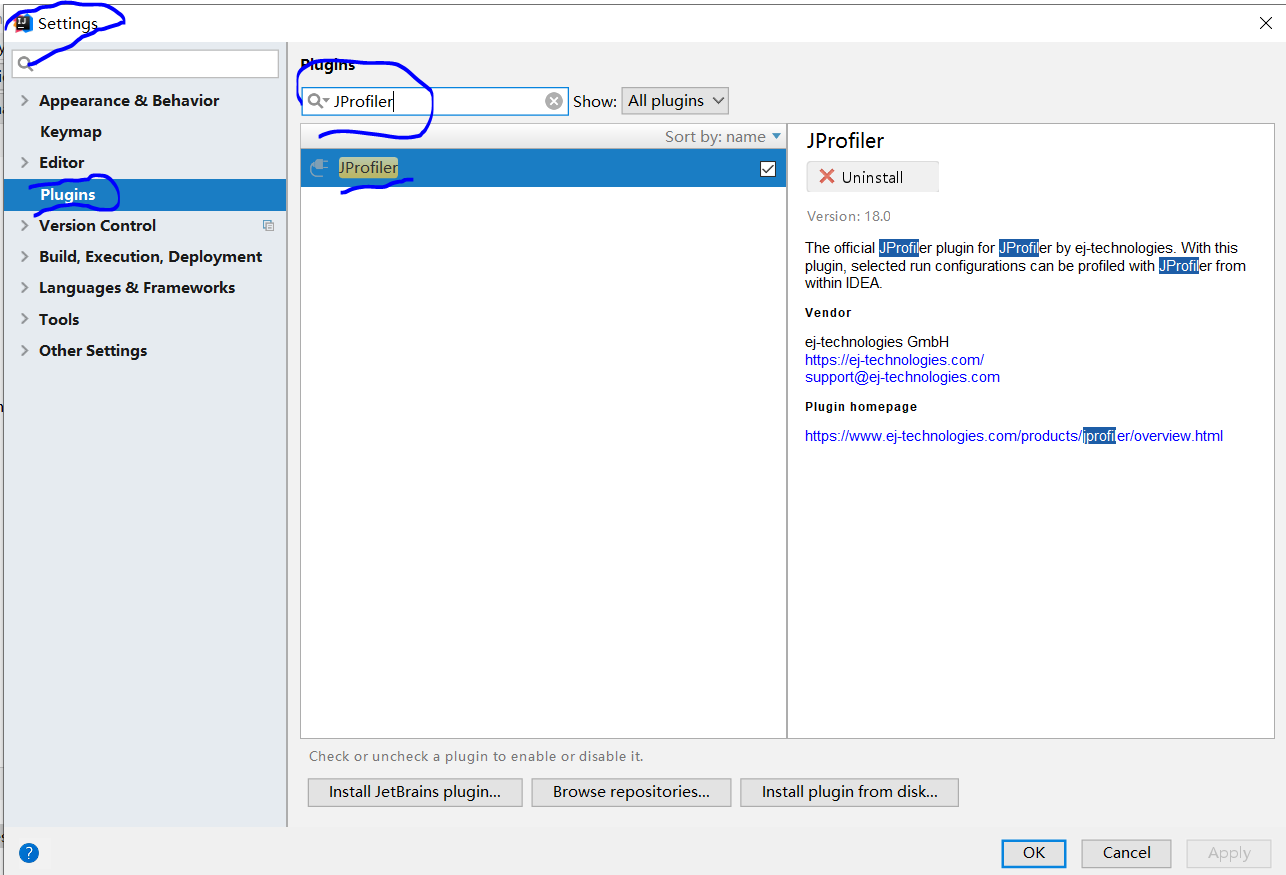
Task: Clear the JProfiler search text
Action: (x=554, y=100)
